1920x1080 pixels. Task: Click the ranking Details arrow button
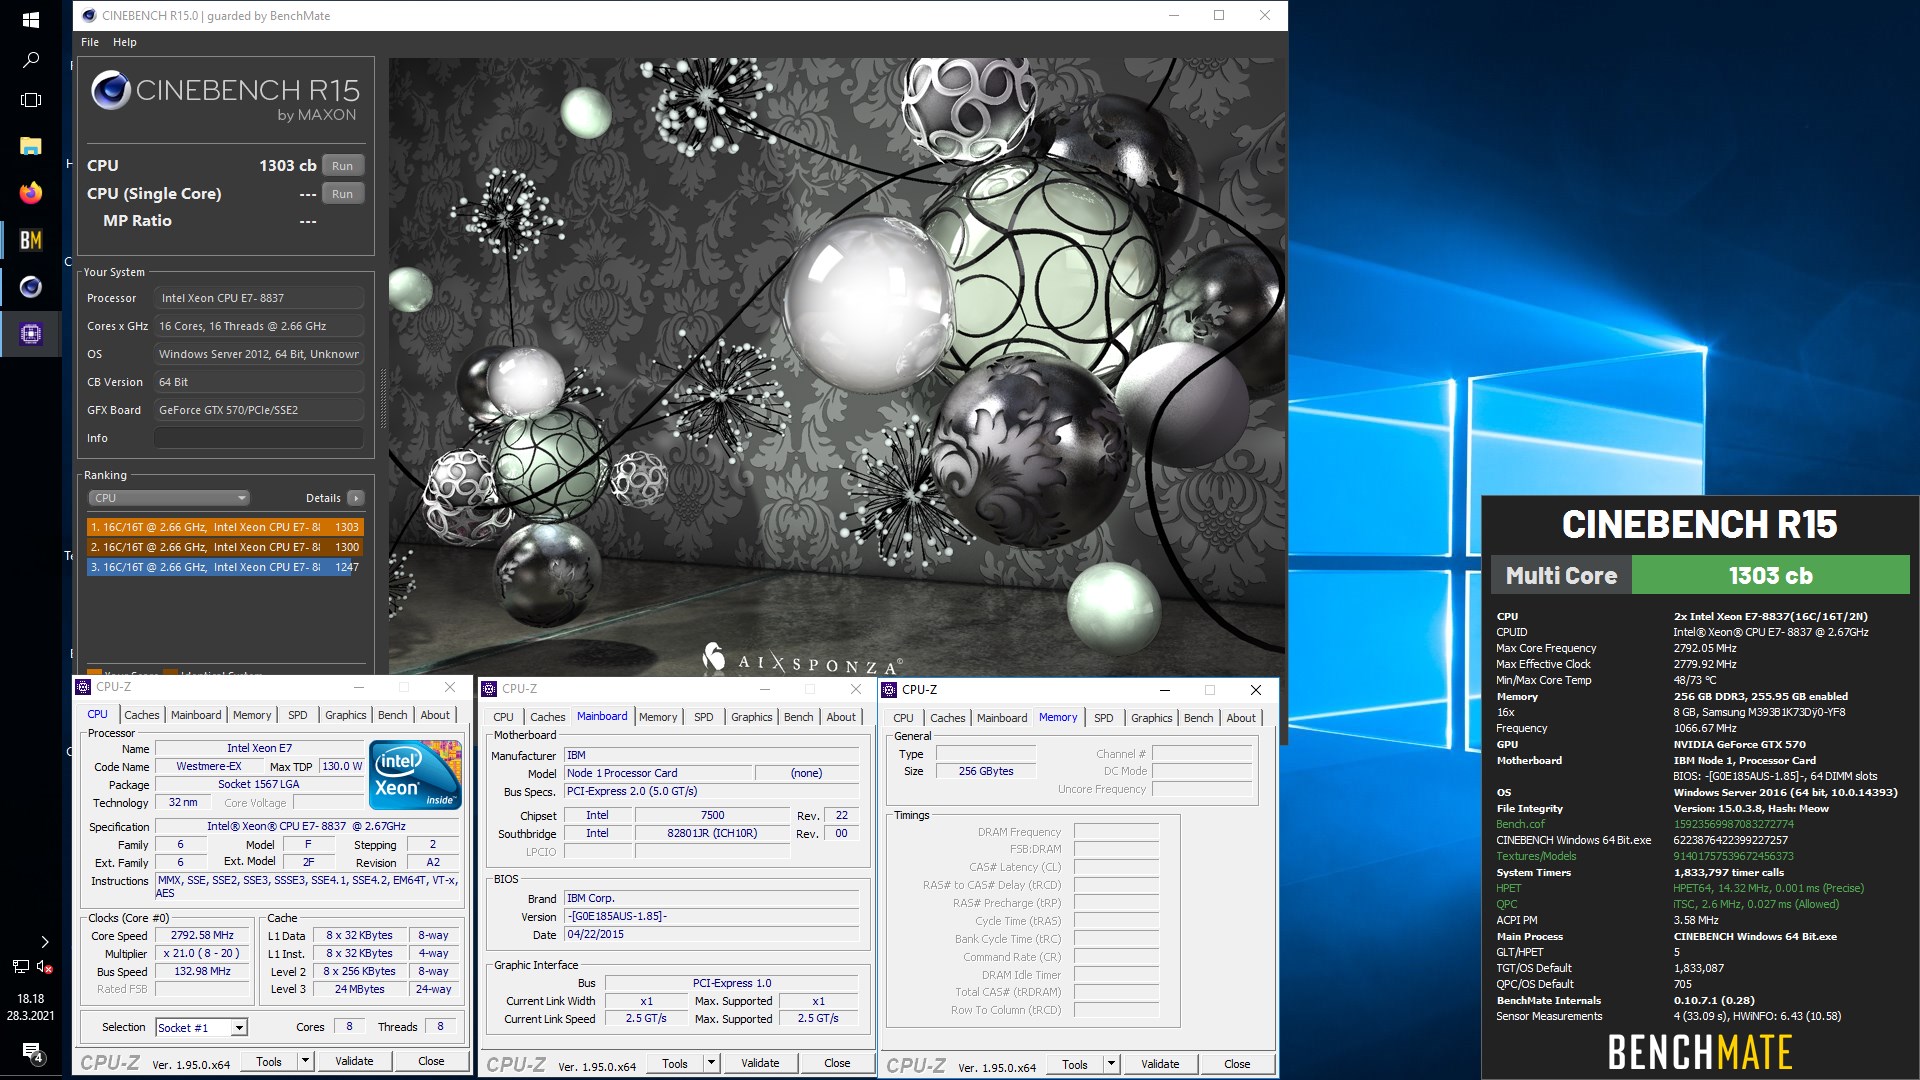[356, 498]
